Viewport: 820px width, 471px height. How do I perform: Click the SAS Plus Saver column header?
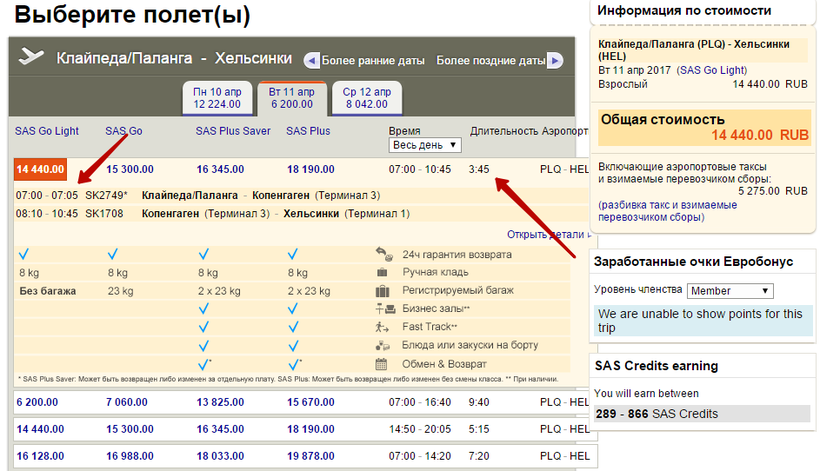(x=231, y=131)
